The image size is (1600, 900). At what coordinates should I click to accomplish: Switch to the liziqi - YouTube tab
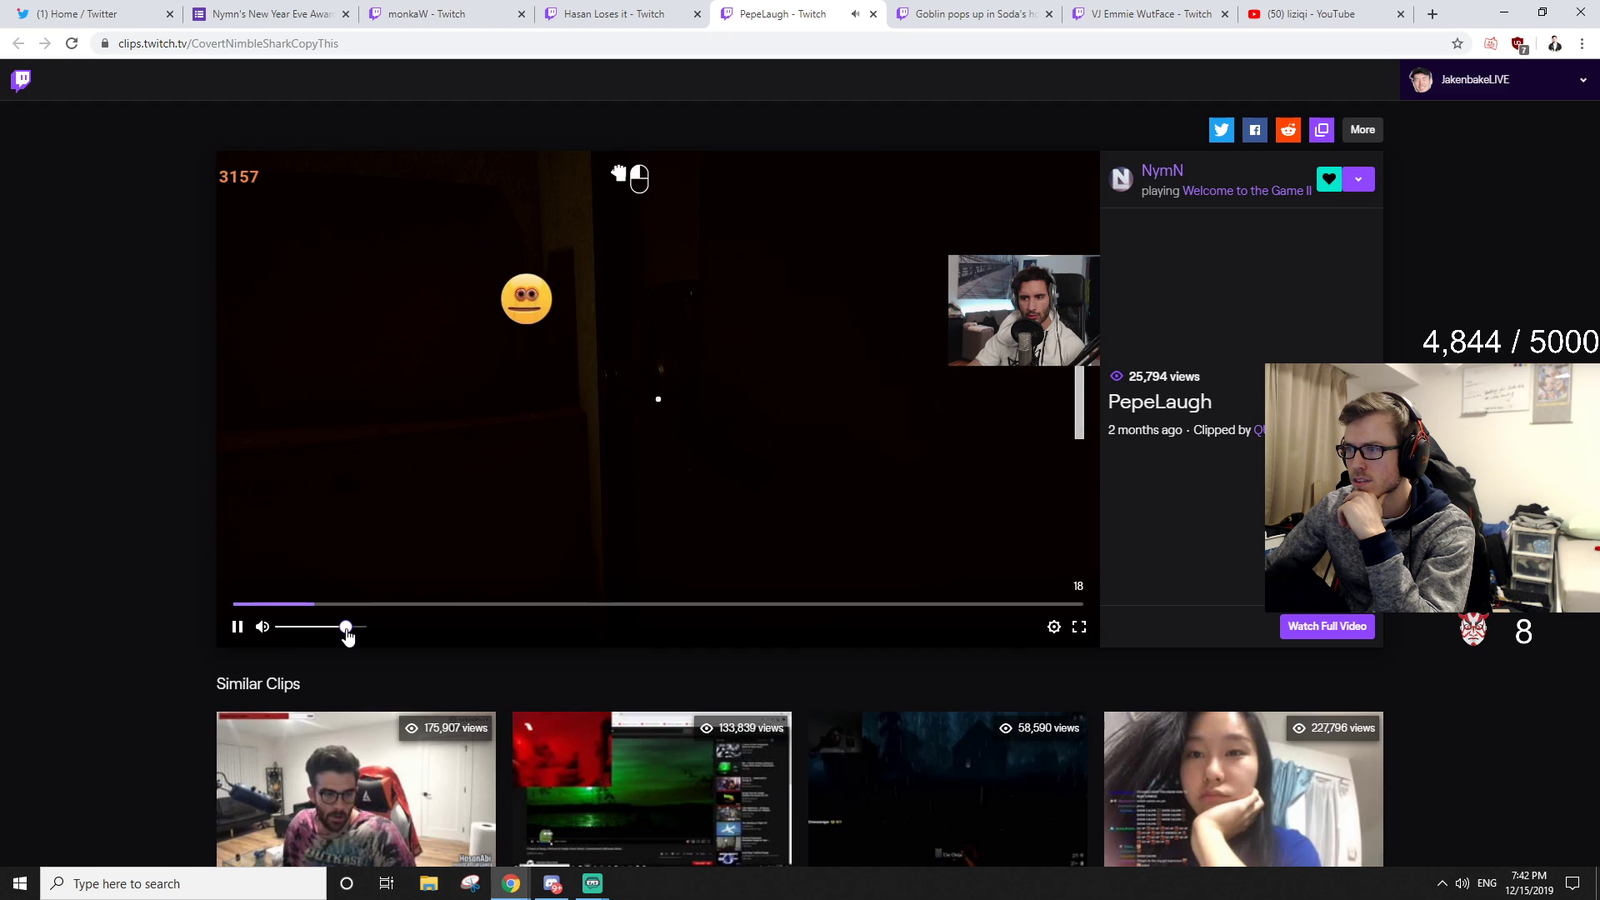click(1326, 14)
